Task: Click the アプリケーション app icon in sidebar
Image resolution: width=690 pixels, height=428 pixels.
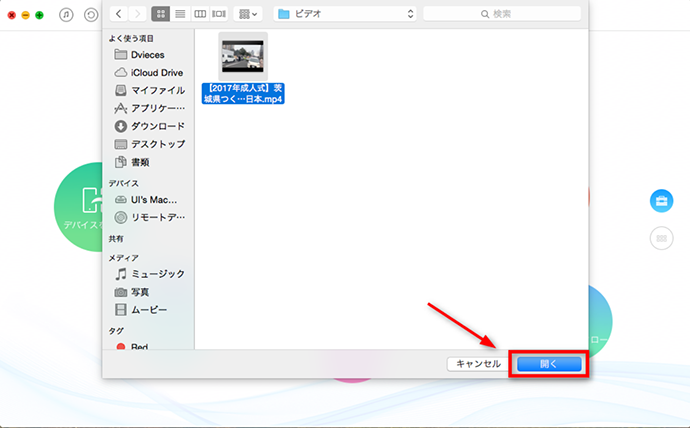Action: (x=121, y=108)
